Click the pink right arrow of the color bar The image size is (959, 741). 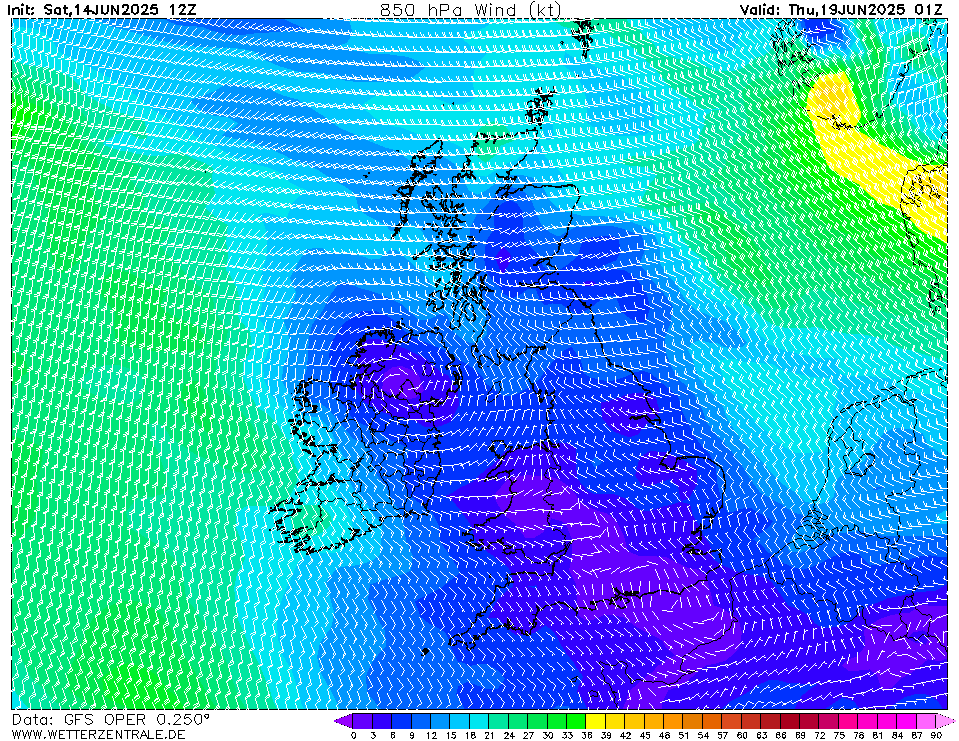(x=945, y=721)
